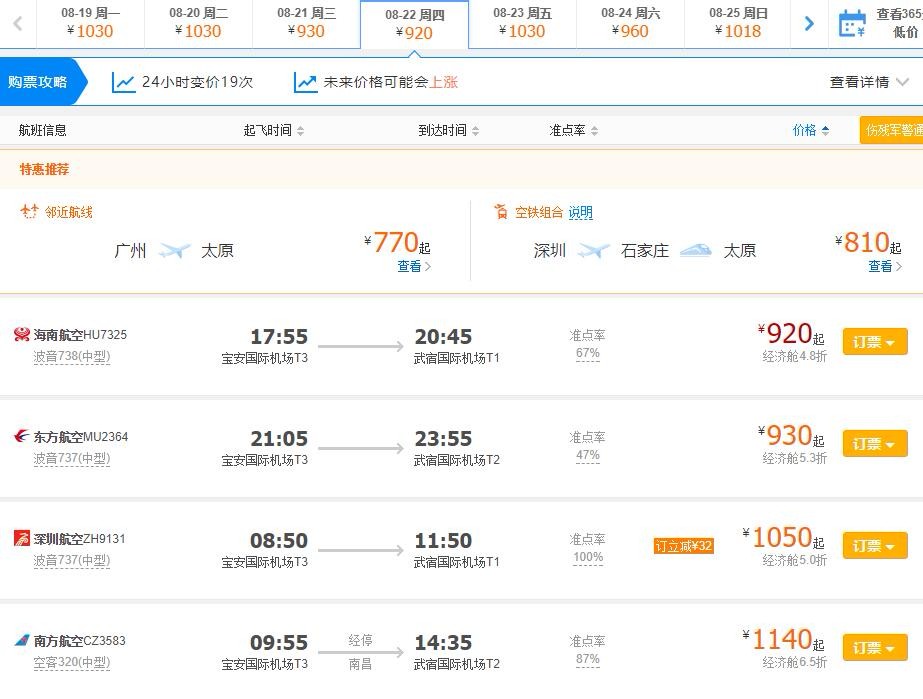The height and width of the screenshot is (699, 923).
Task: Sort flights by arrival time
Action: coord(449,130)
